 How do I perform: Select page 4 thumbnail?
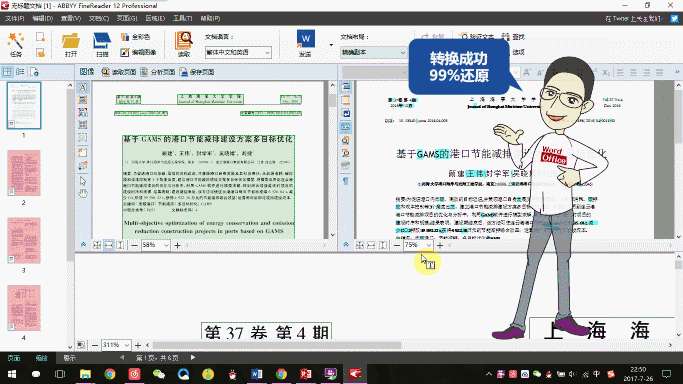tap(24, 308)
